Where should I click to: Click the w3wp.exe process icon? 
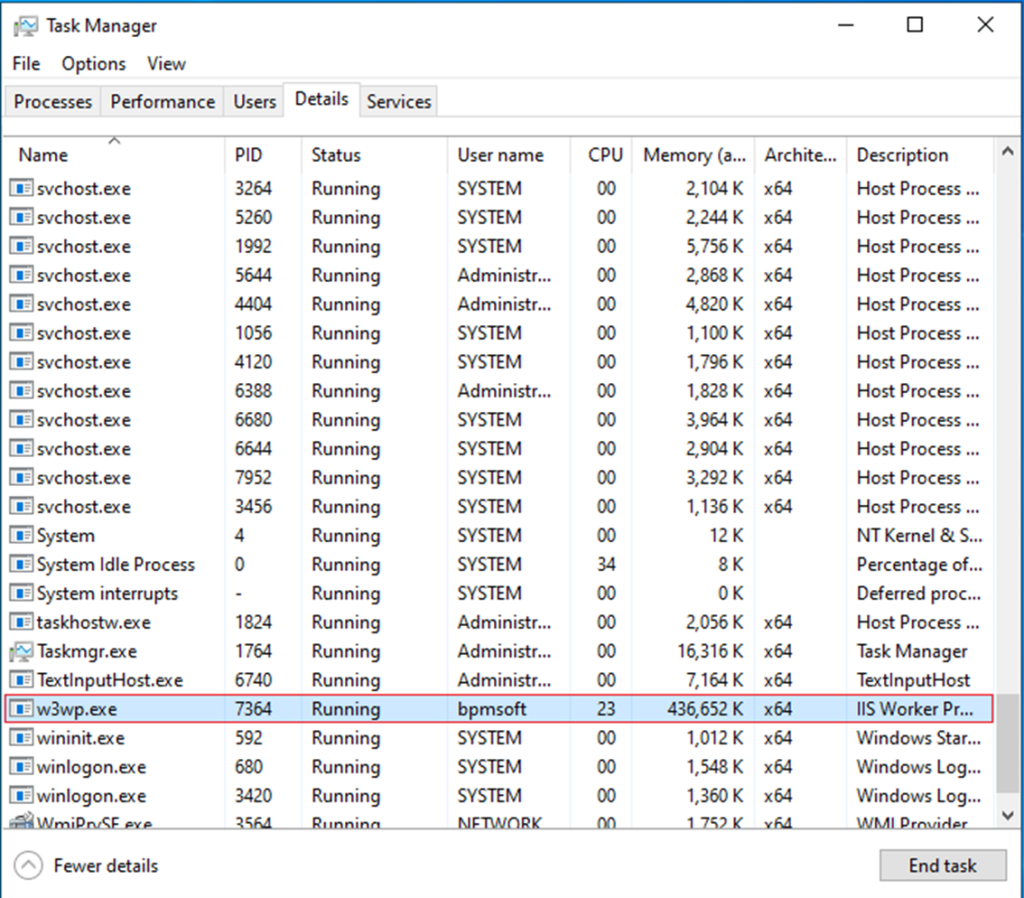point(21,709)
